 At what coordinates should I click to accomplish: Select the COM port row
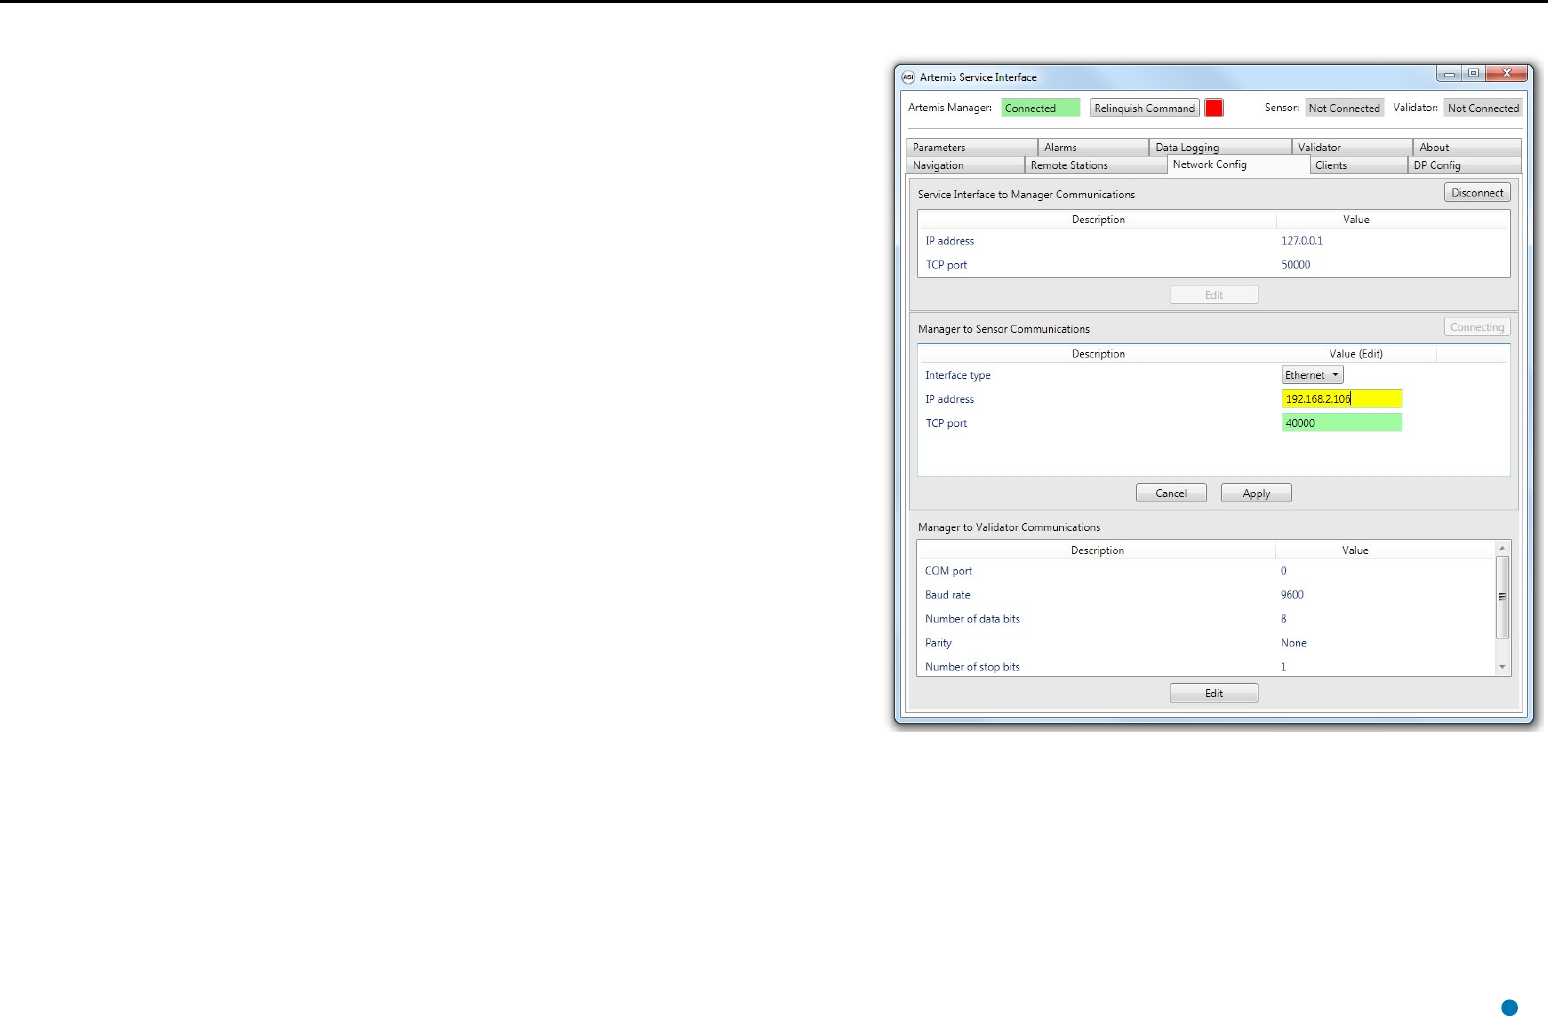click(x=1206, y=571)
